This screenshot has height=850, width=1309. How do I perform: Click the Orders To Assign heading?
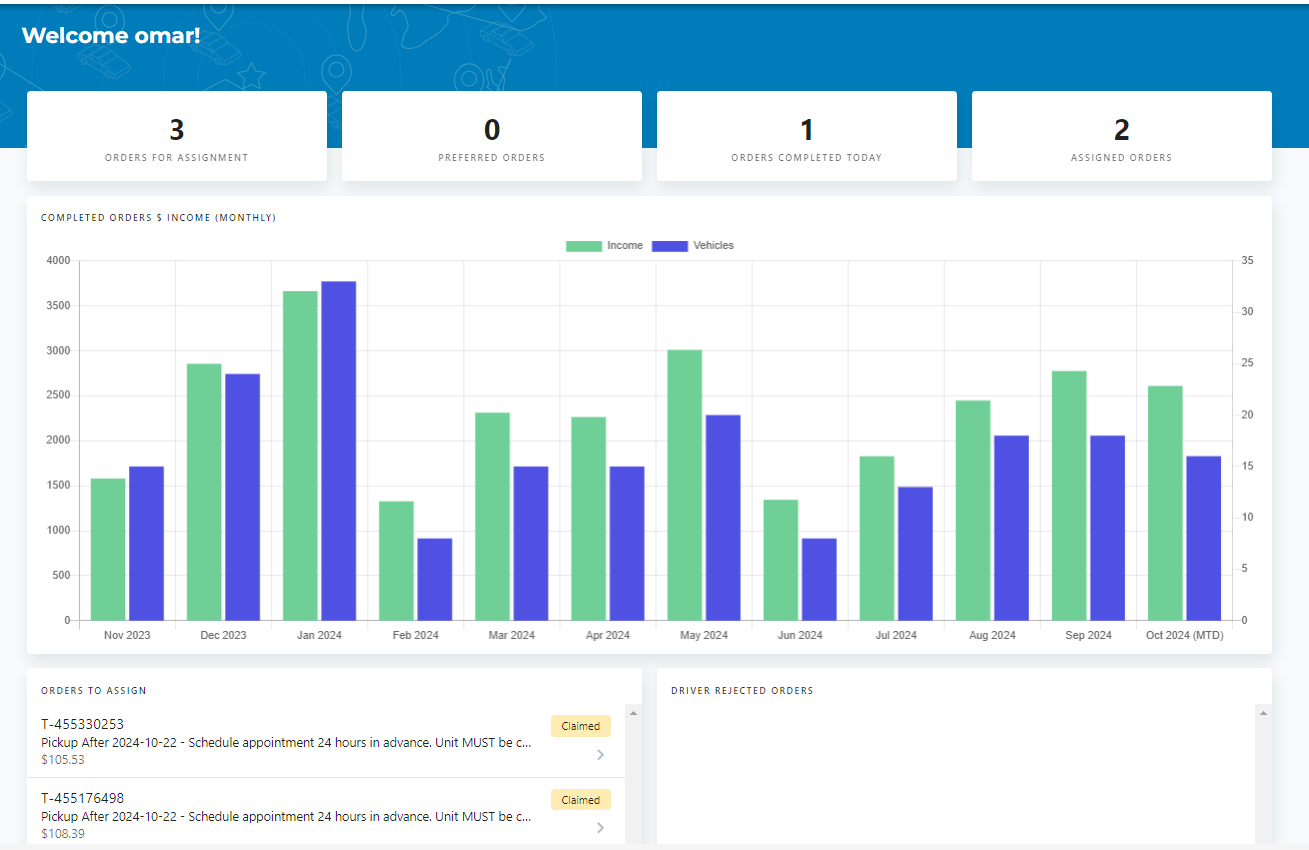click(x=94, y=691)
